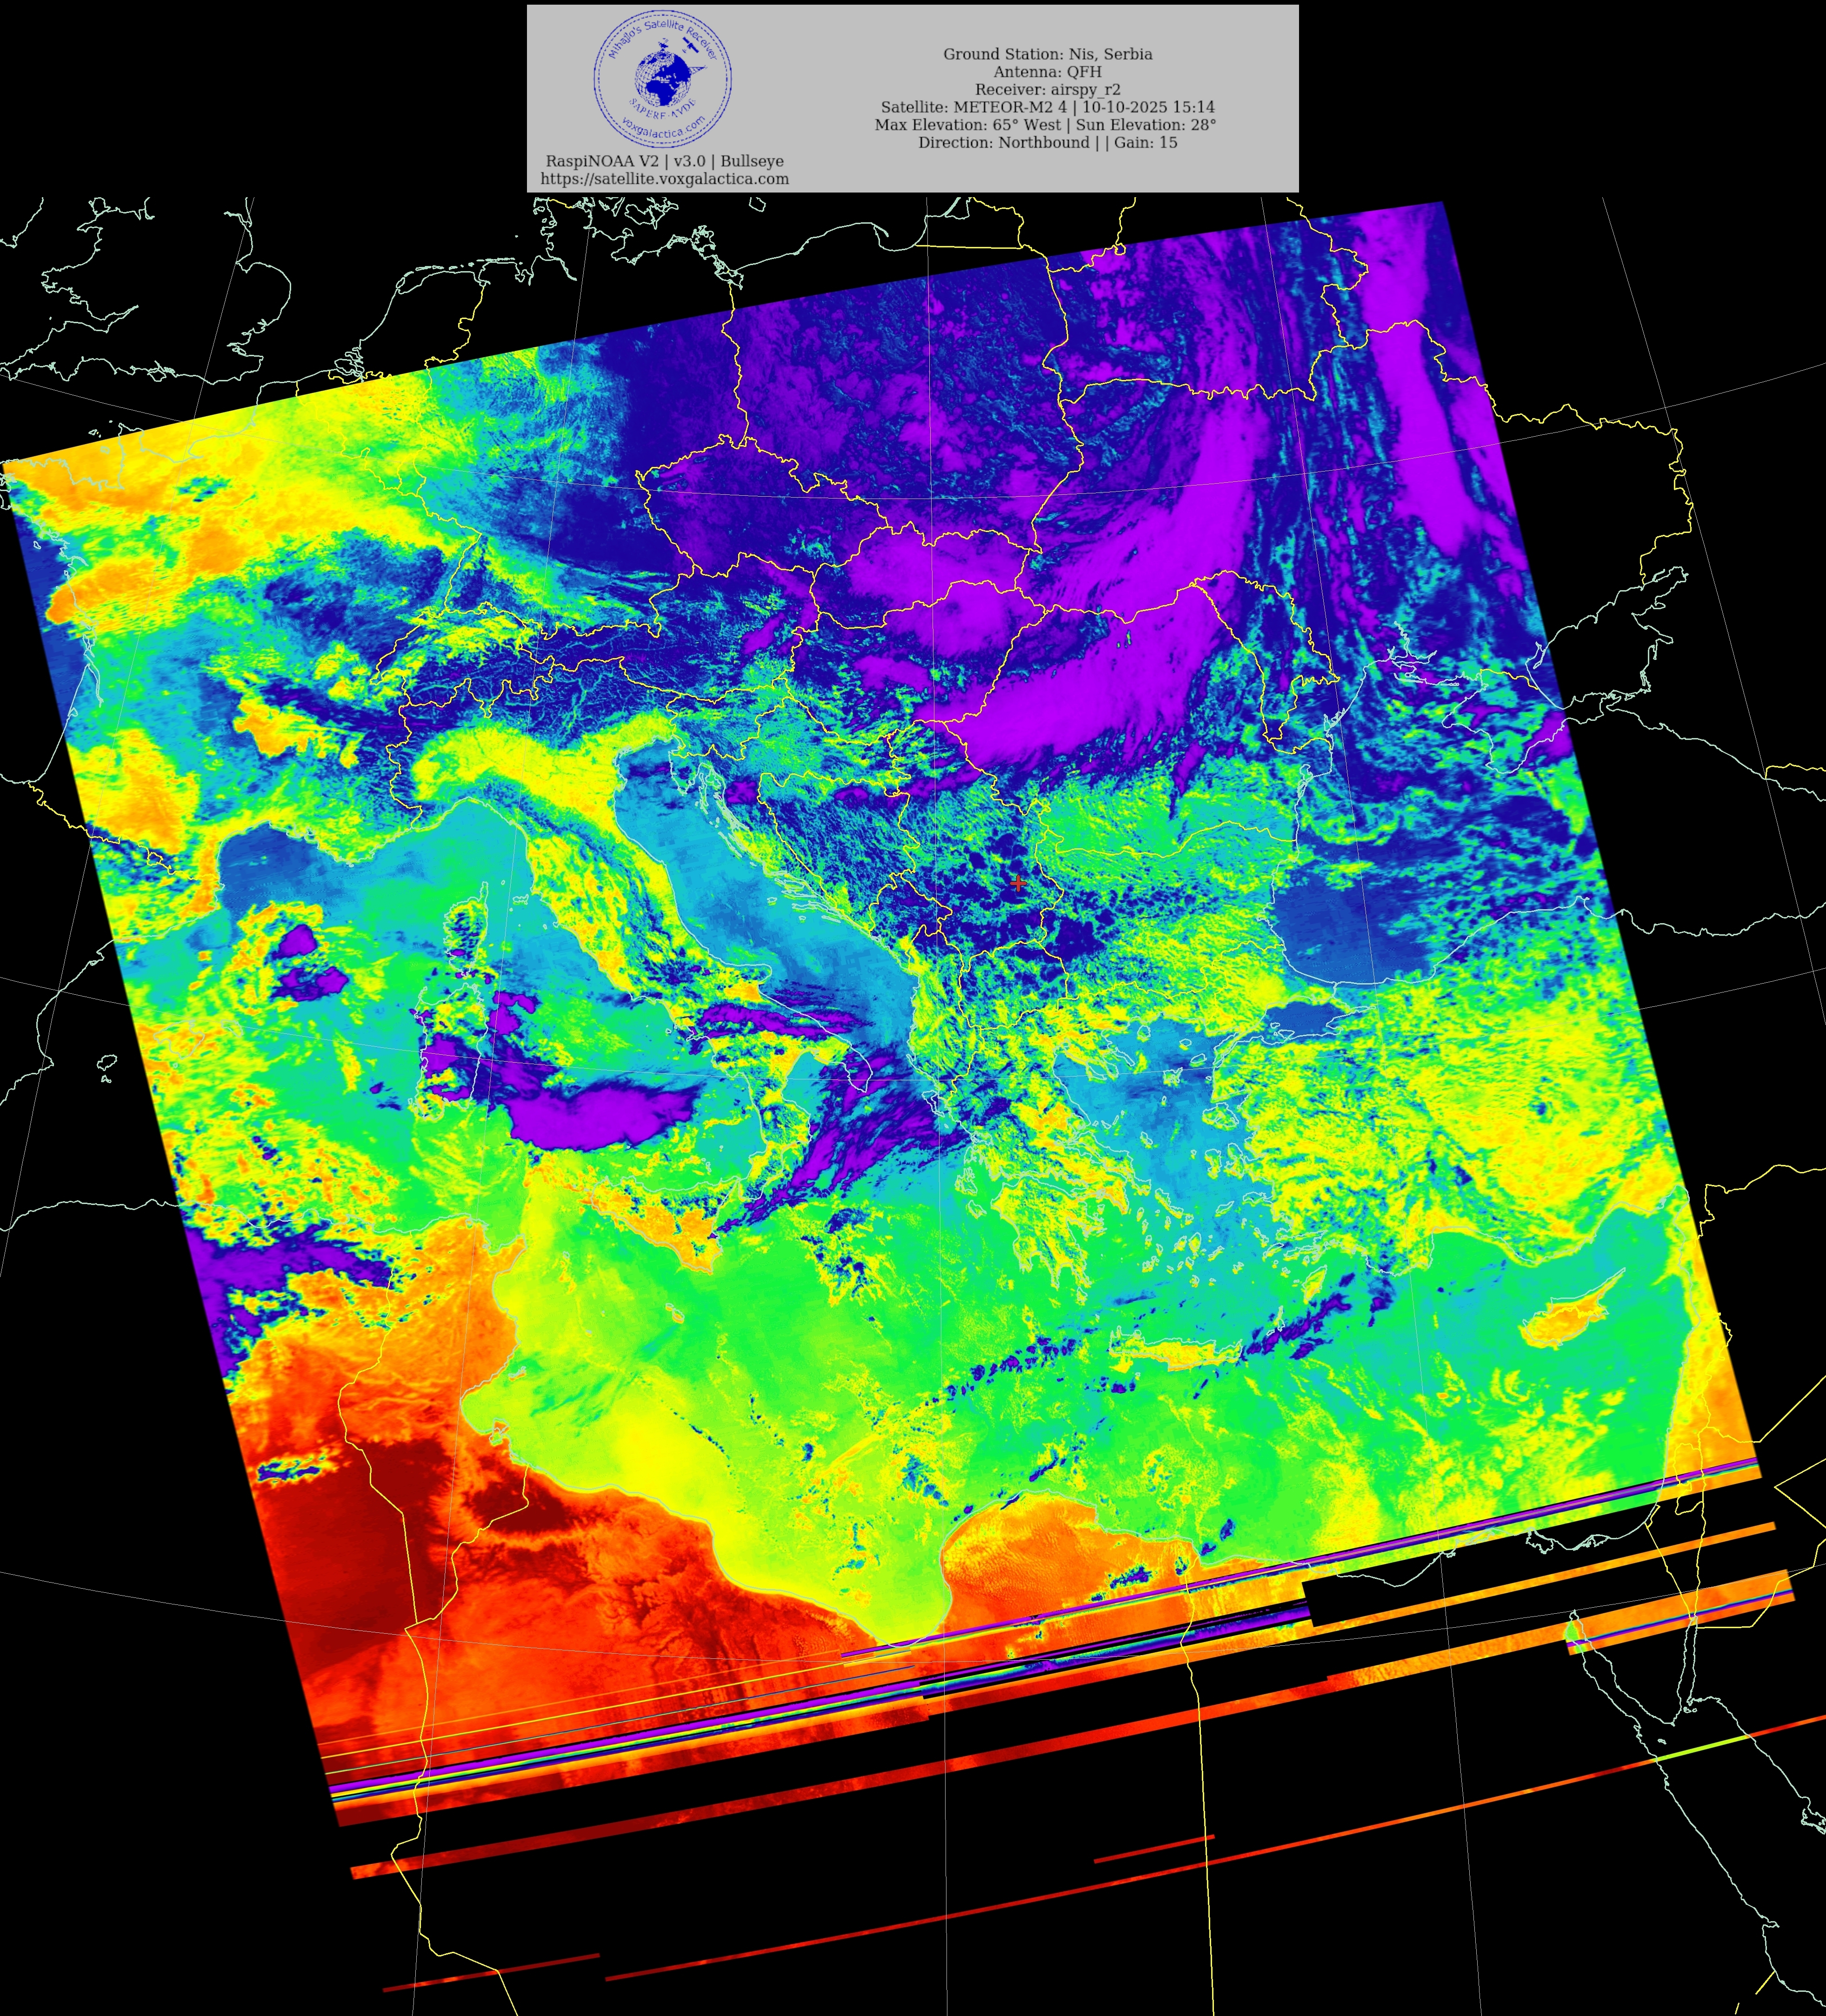Viewport: 1826px width, 2016px height.
Task: Click the Direction: Northbound Gain line
Action: click(1047, 143)
